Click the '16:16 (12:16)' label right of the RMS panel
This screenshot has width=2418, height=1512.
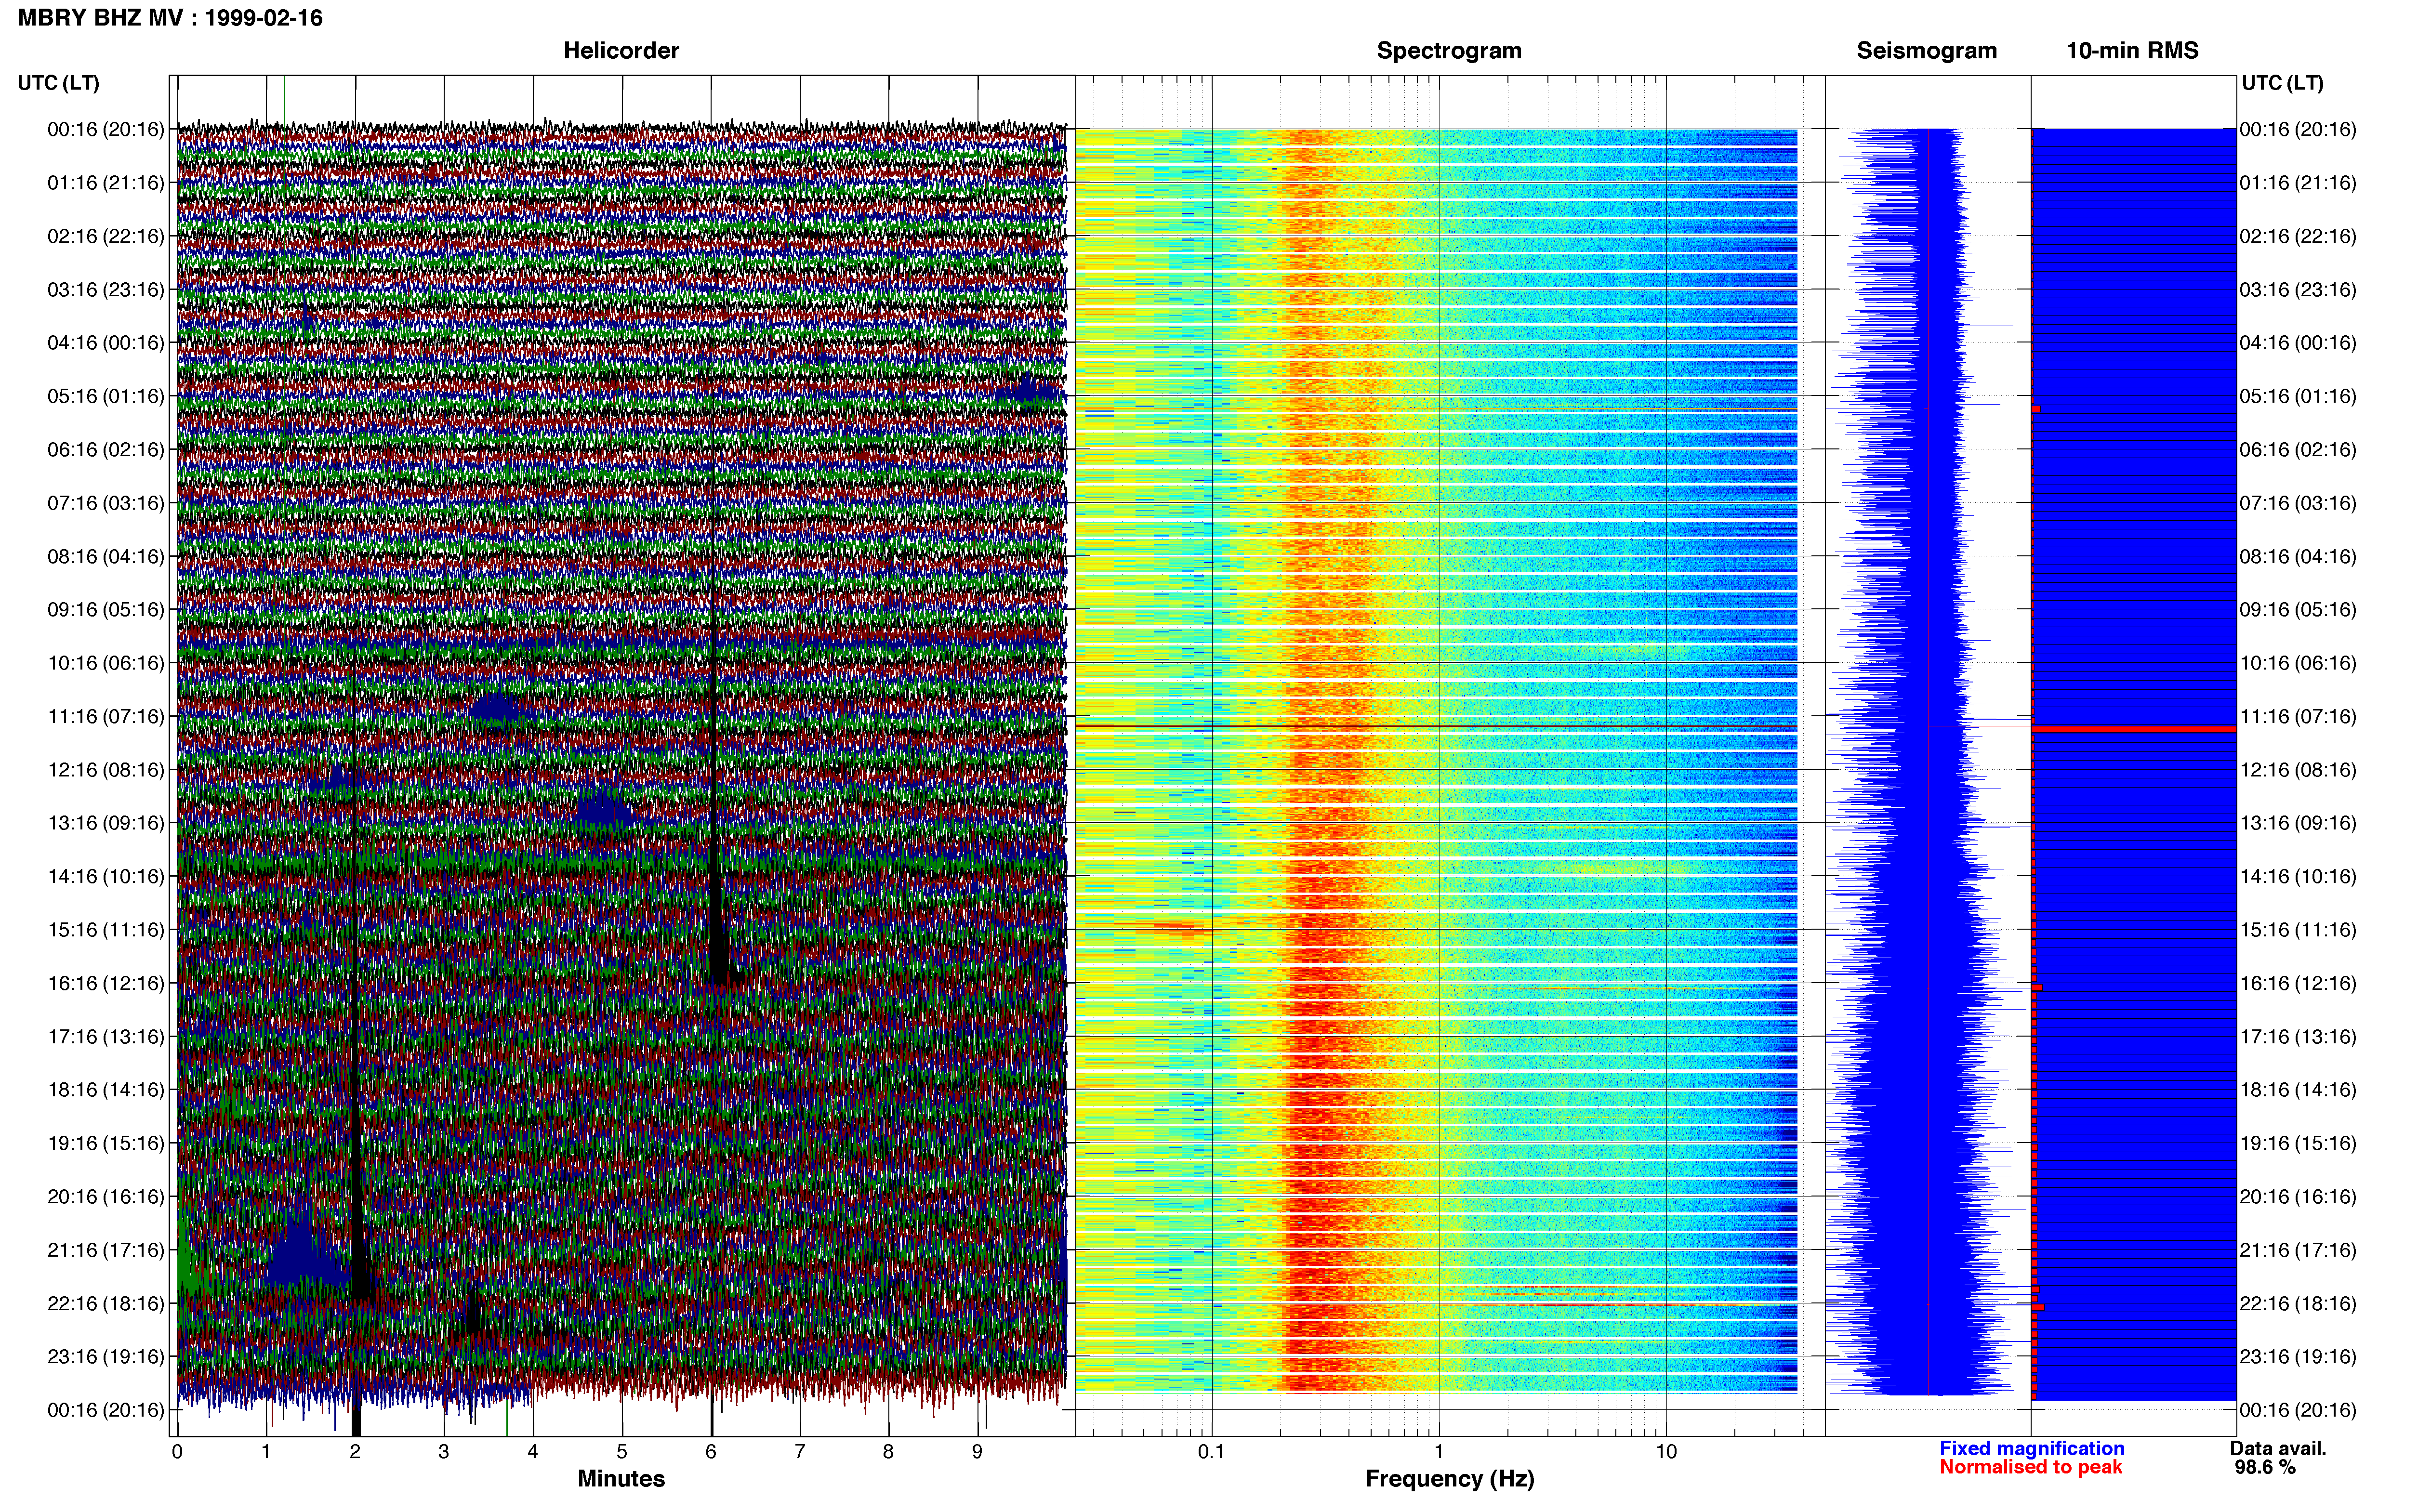(2298, 984)
